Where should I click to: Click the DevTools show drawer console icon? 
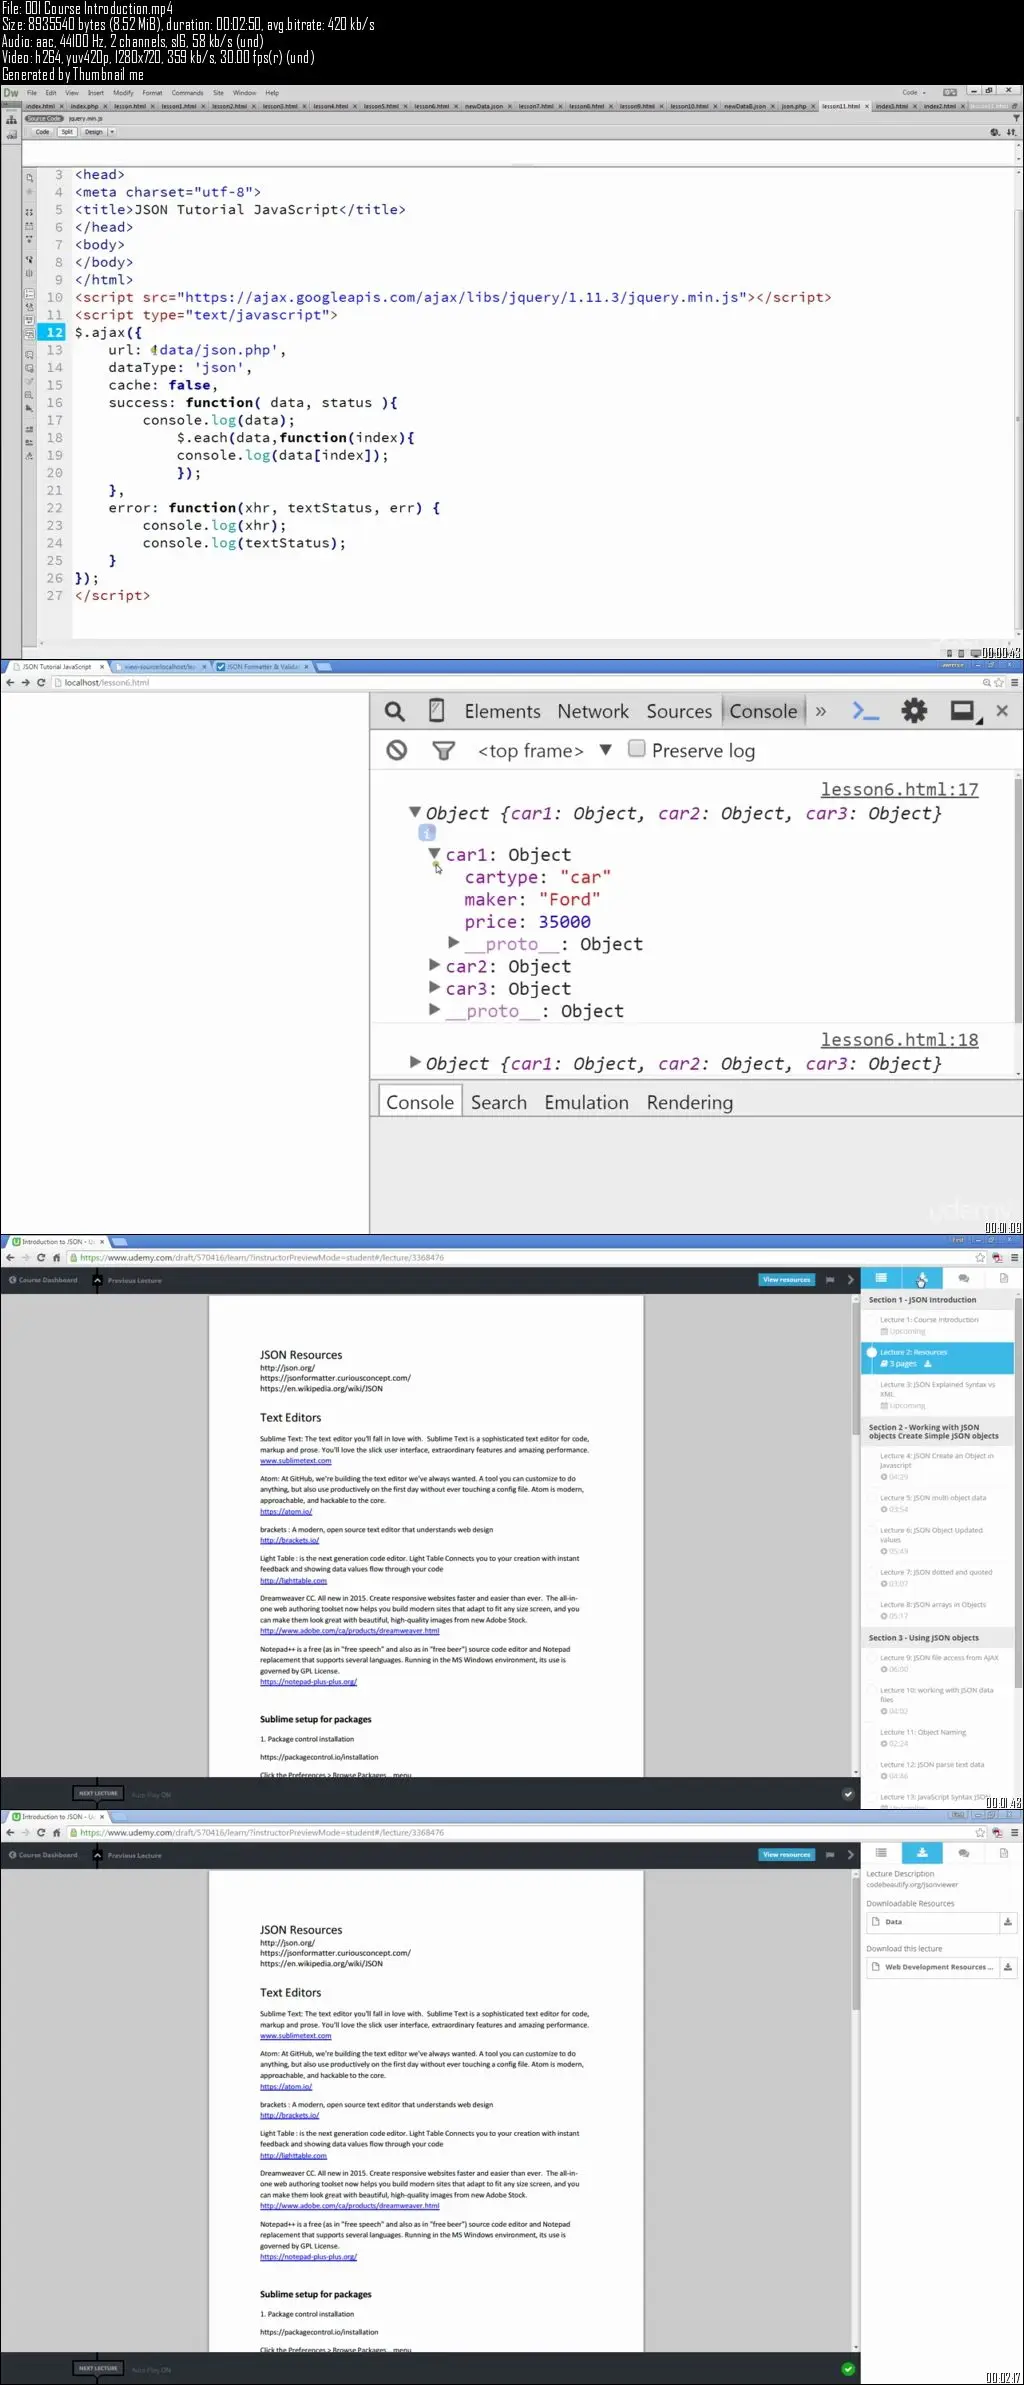(x=865, y=711)
